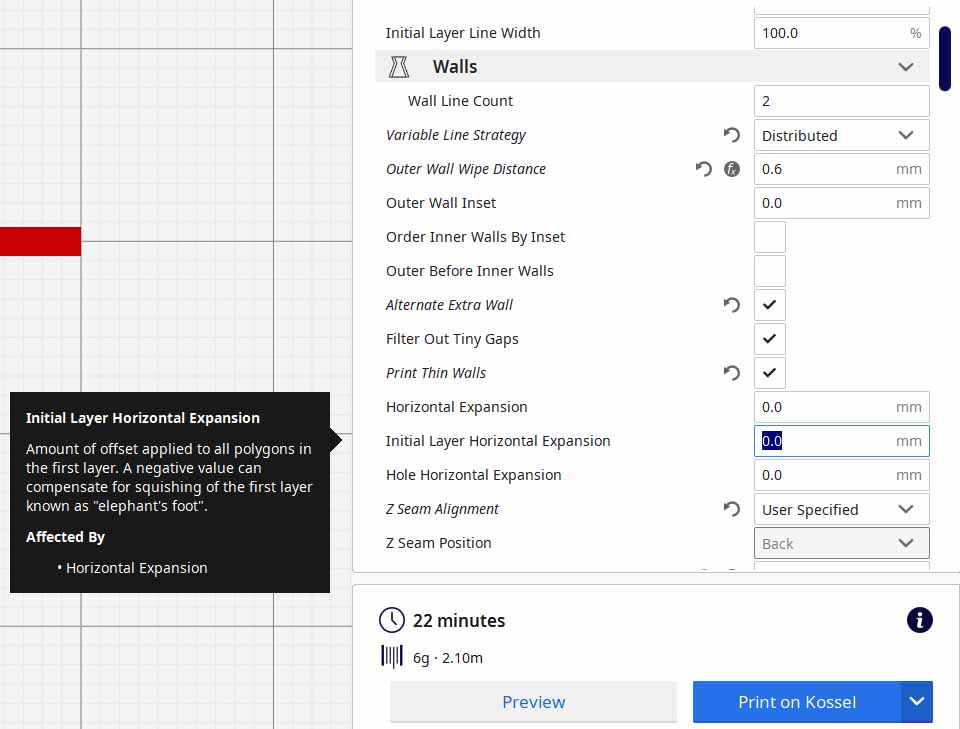Click the Preview button
This screenshot has height=729, width=960.
[x=533, y=702]
